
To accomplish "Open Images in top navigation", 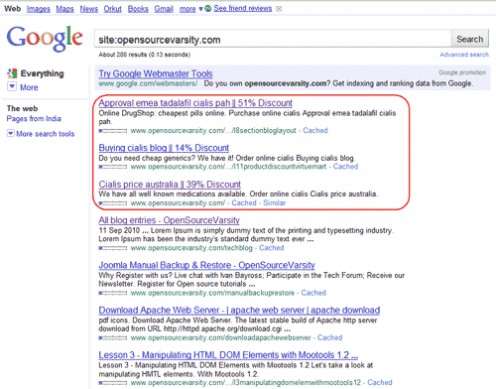I will [38, 9].
